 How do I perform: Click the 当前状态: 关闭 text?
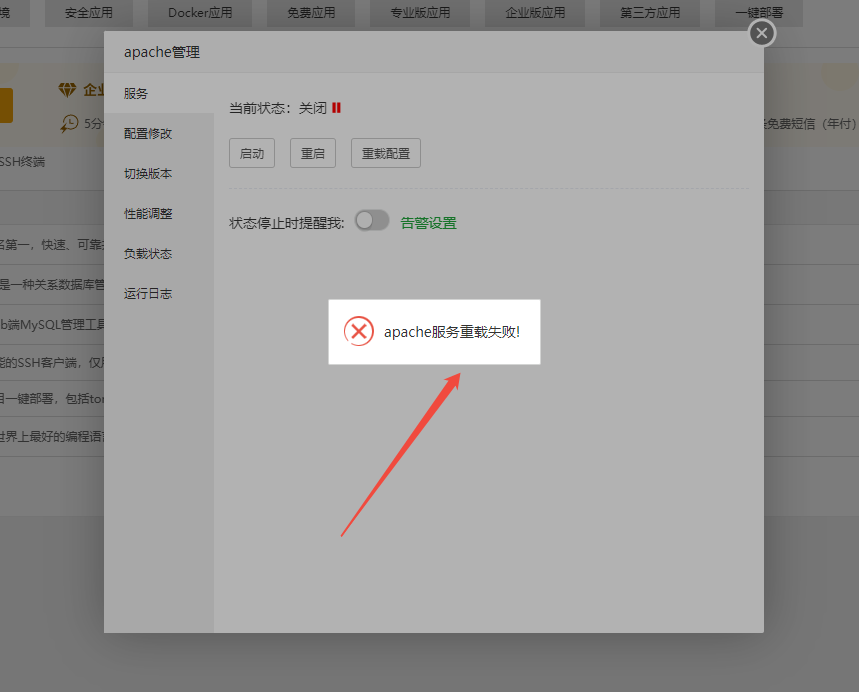click(x=278, y=108)
